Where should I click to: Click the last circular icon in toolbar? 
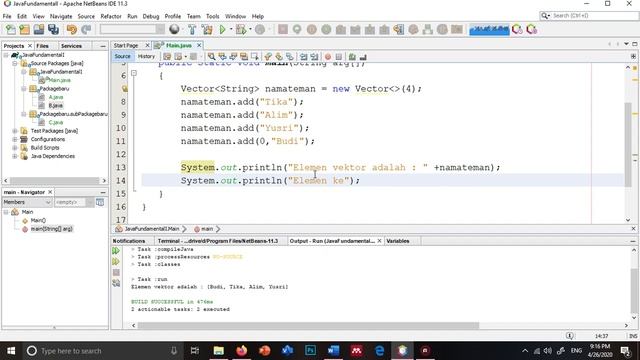pyautogui.click(x=531, y=29)
